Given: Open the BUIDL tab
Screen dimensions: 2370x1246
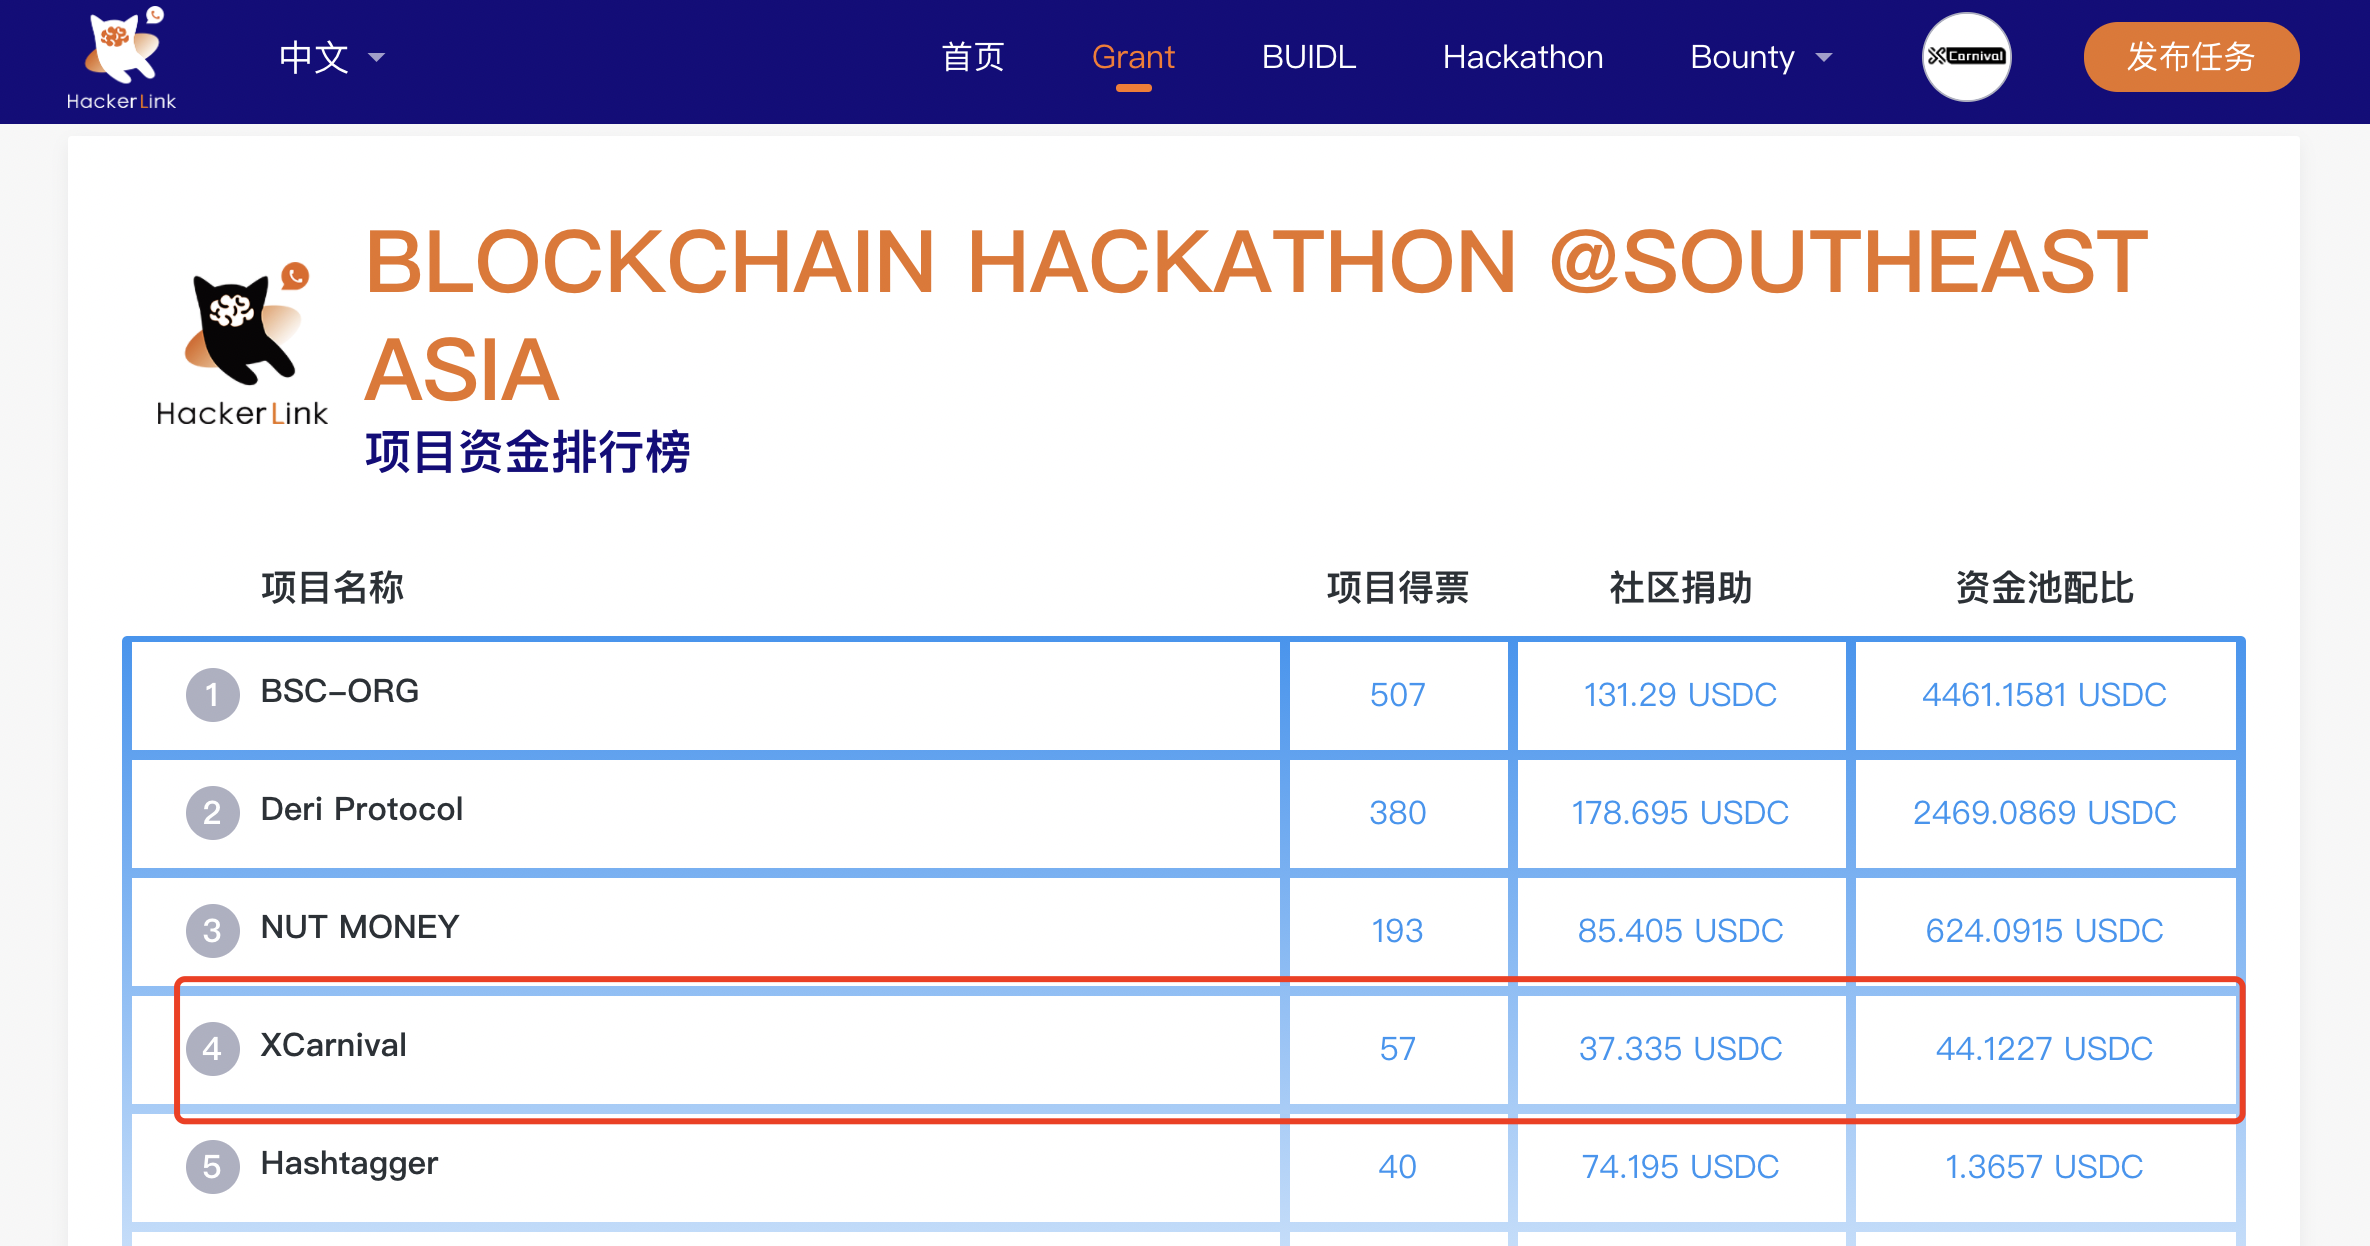Looking at the screenshot, I should pos(1308,57).
